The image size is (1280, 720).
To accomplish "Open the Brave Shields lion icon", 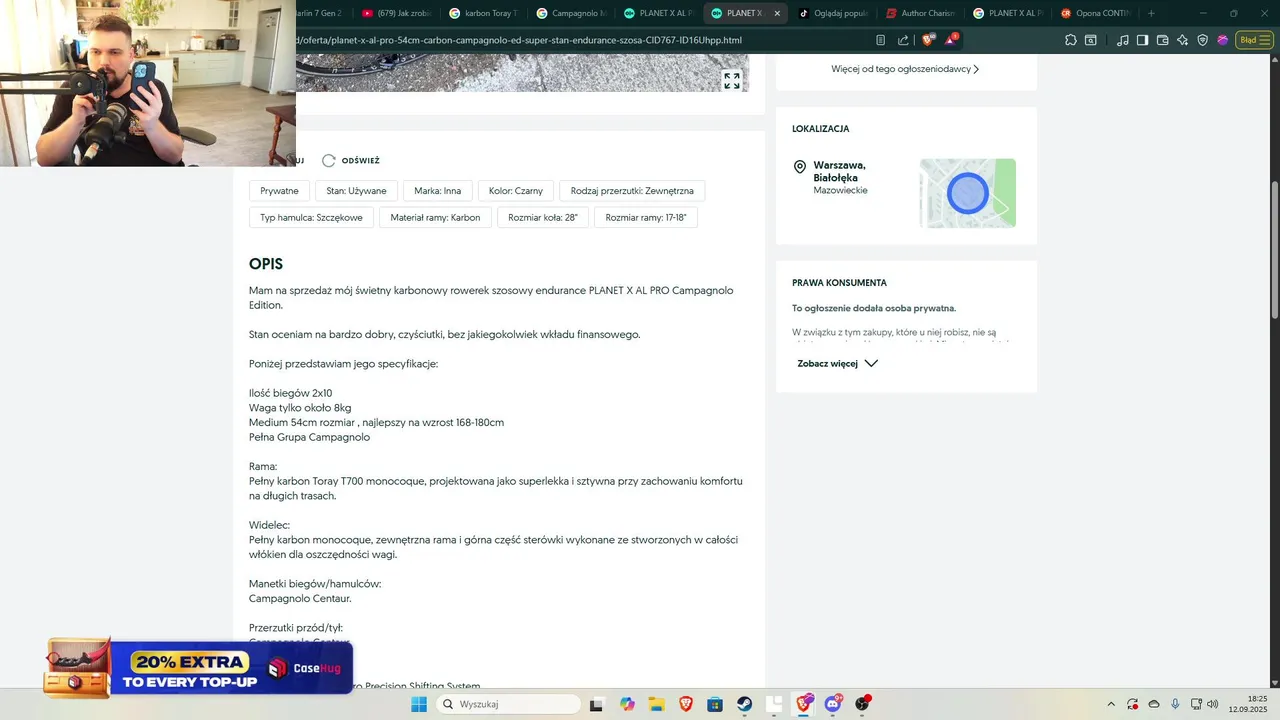I will [x=928, y=40].
